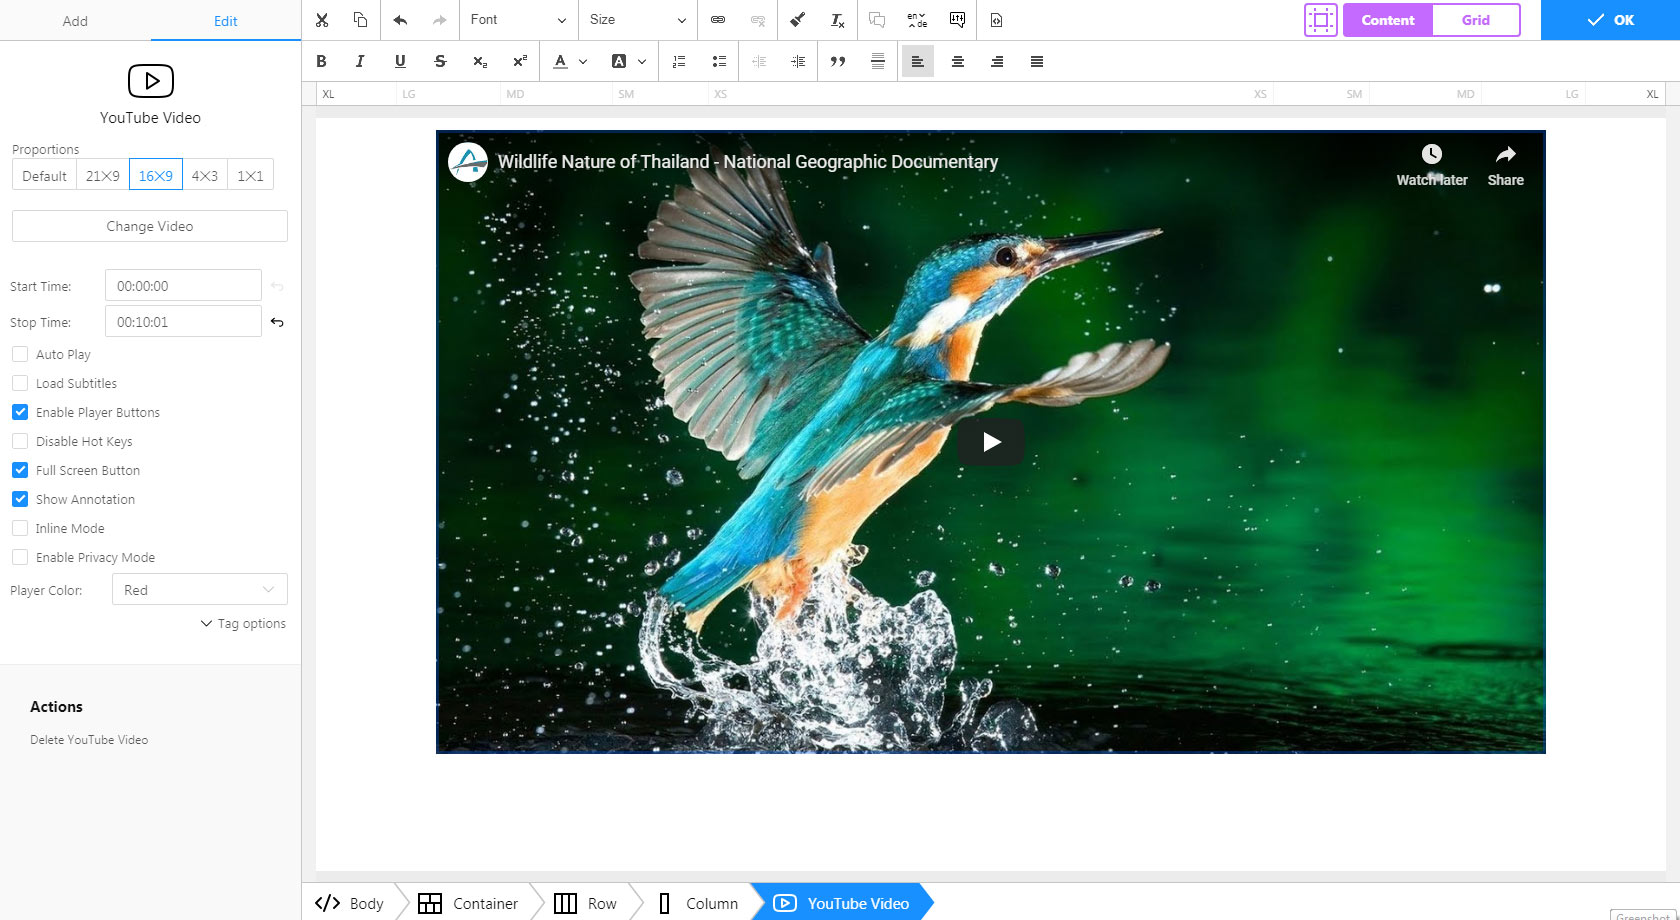Viewport: 1680px width, 920px height.
Task: Check Disable Hot Keys option
Action: (x=20, y=441)
